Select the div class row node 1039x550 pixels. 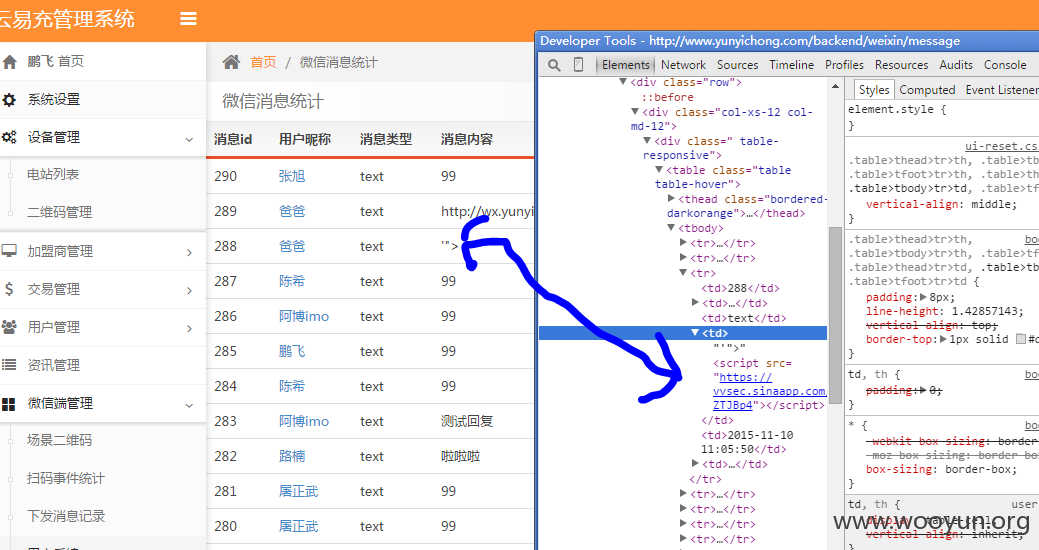tap(686, 82)
